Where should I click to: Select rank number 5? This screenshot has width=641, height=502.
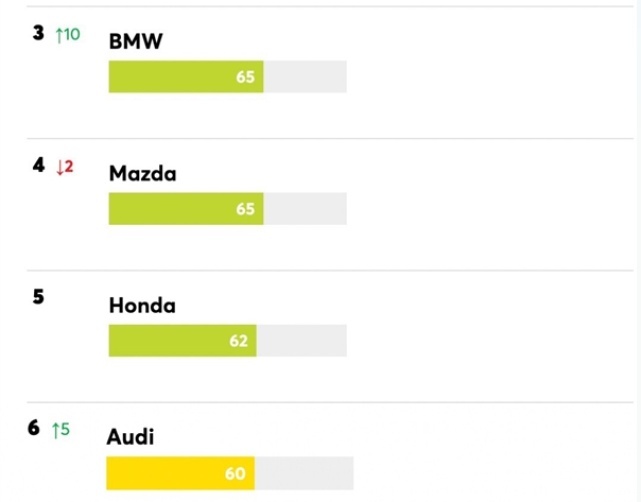(38, 297)
